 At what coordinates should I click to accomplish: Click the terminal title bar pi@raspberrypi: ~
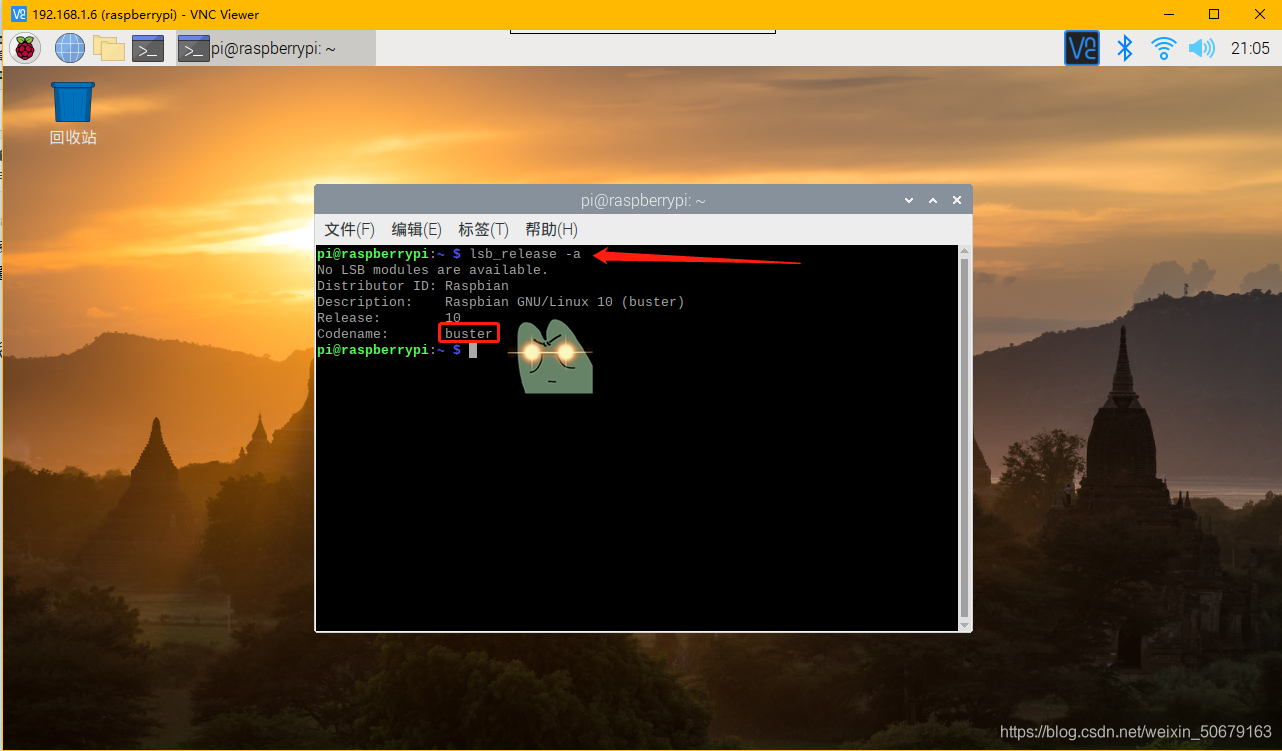(x=643, y=201)
